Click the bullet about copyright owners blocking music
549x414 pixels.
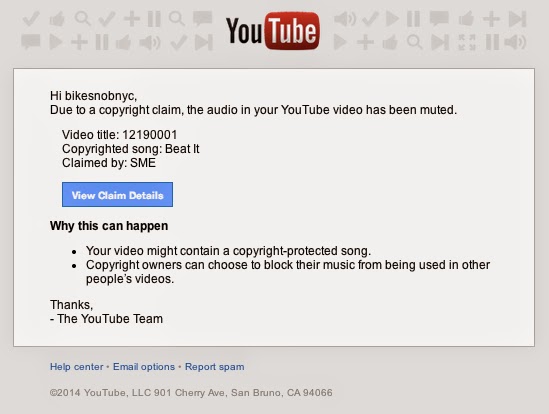[x=288, y=272]
